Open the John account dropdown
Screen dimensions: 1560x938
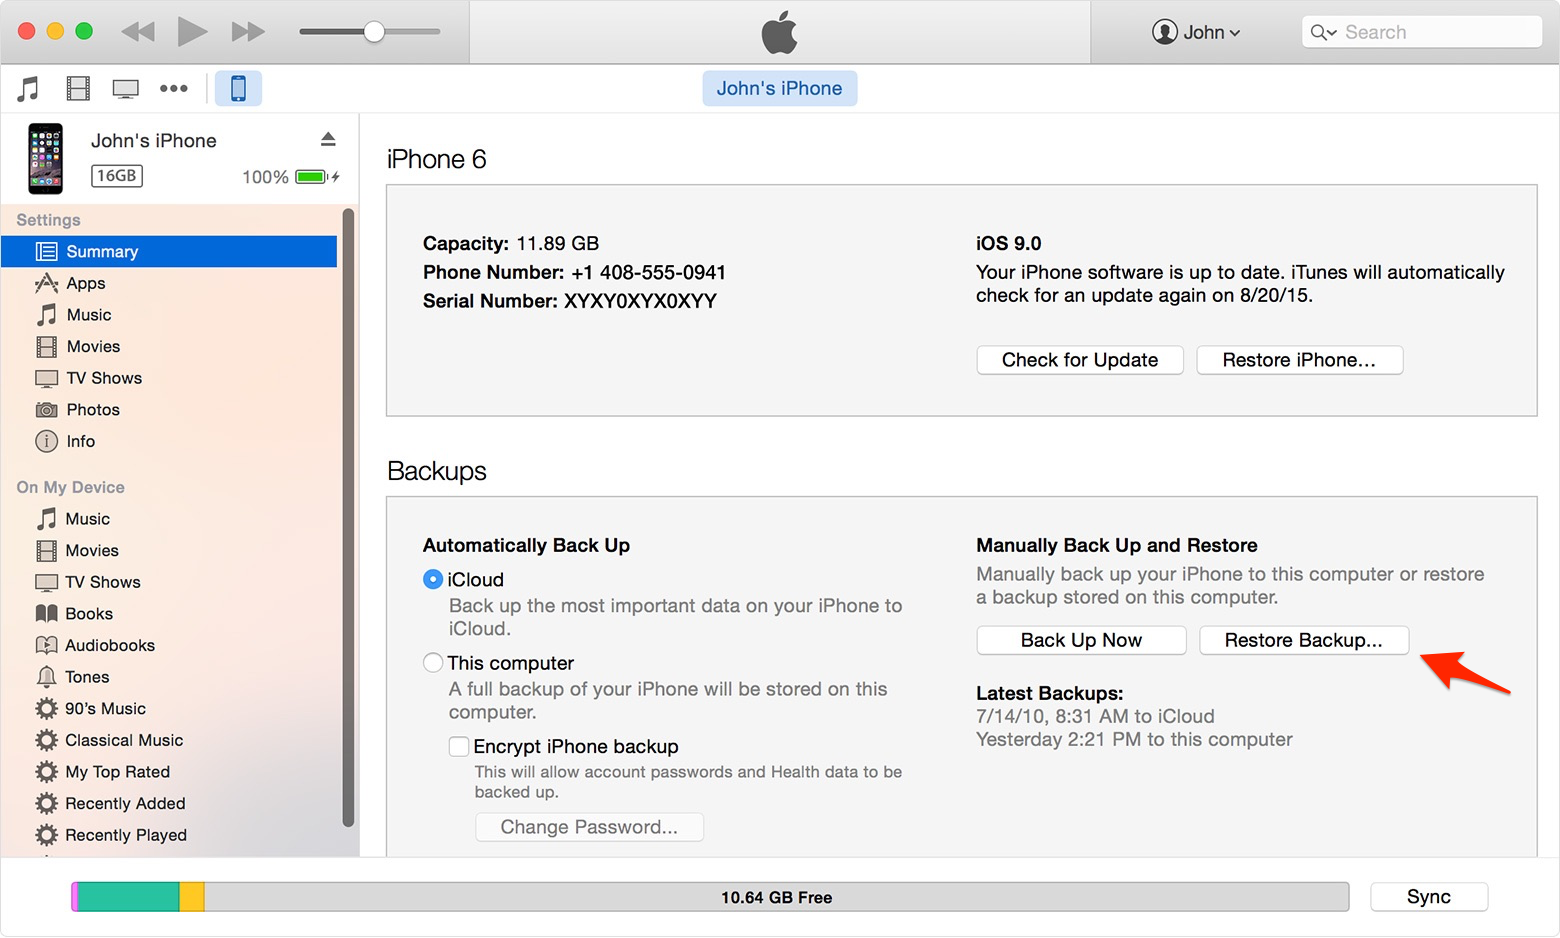[1196, 31]
